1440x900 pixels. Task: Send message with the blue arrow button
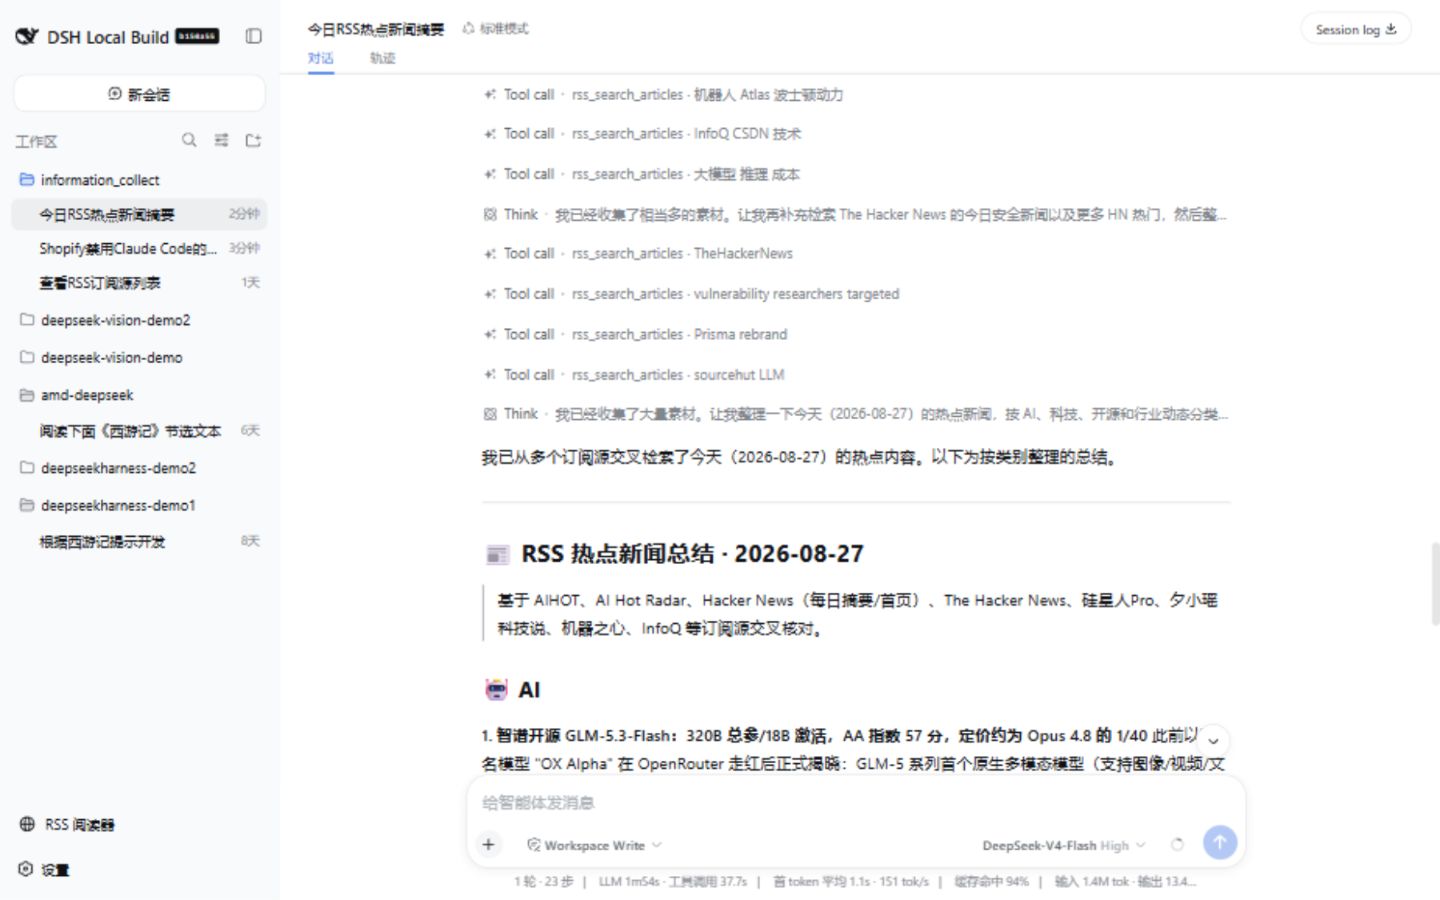click(x=1219, y=842)
